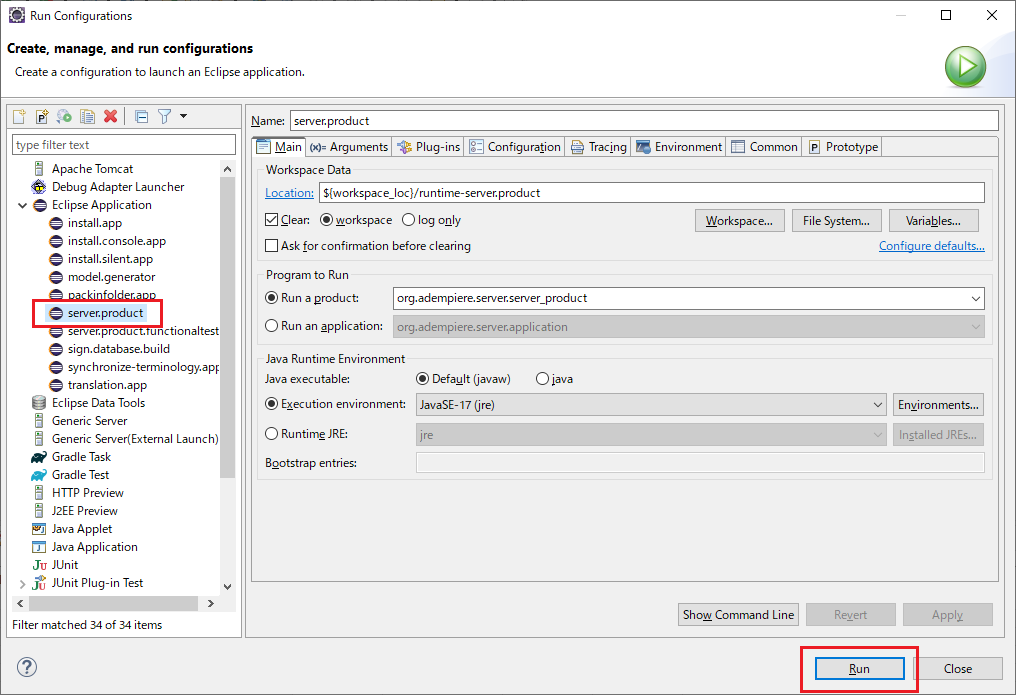1016x695 pixels.
Task: Click the filter funnel icon
Action: point(165,117)
